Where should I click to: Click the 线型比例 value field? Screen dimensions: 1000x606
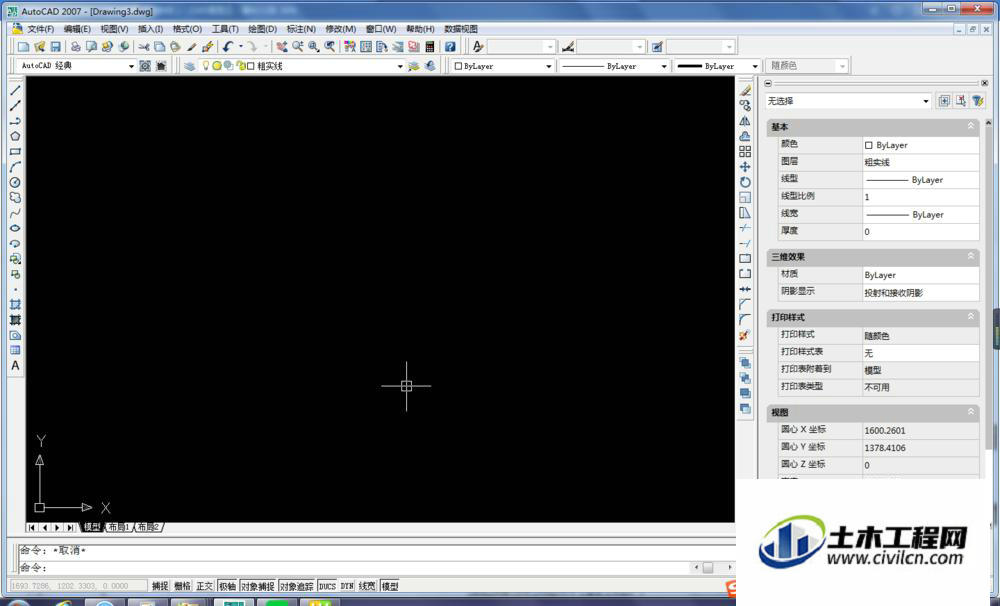[920, 196]
